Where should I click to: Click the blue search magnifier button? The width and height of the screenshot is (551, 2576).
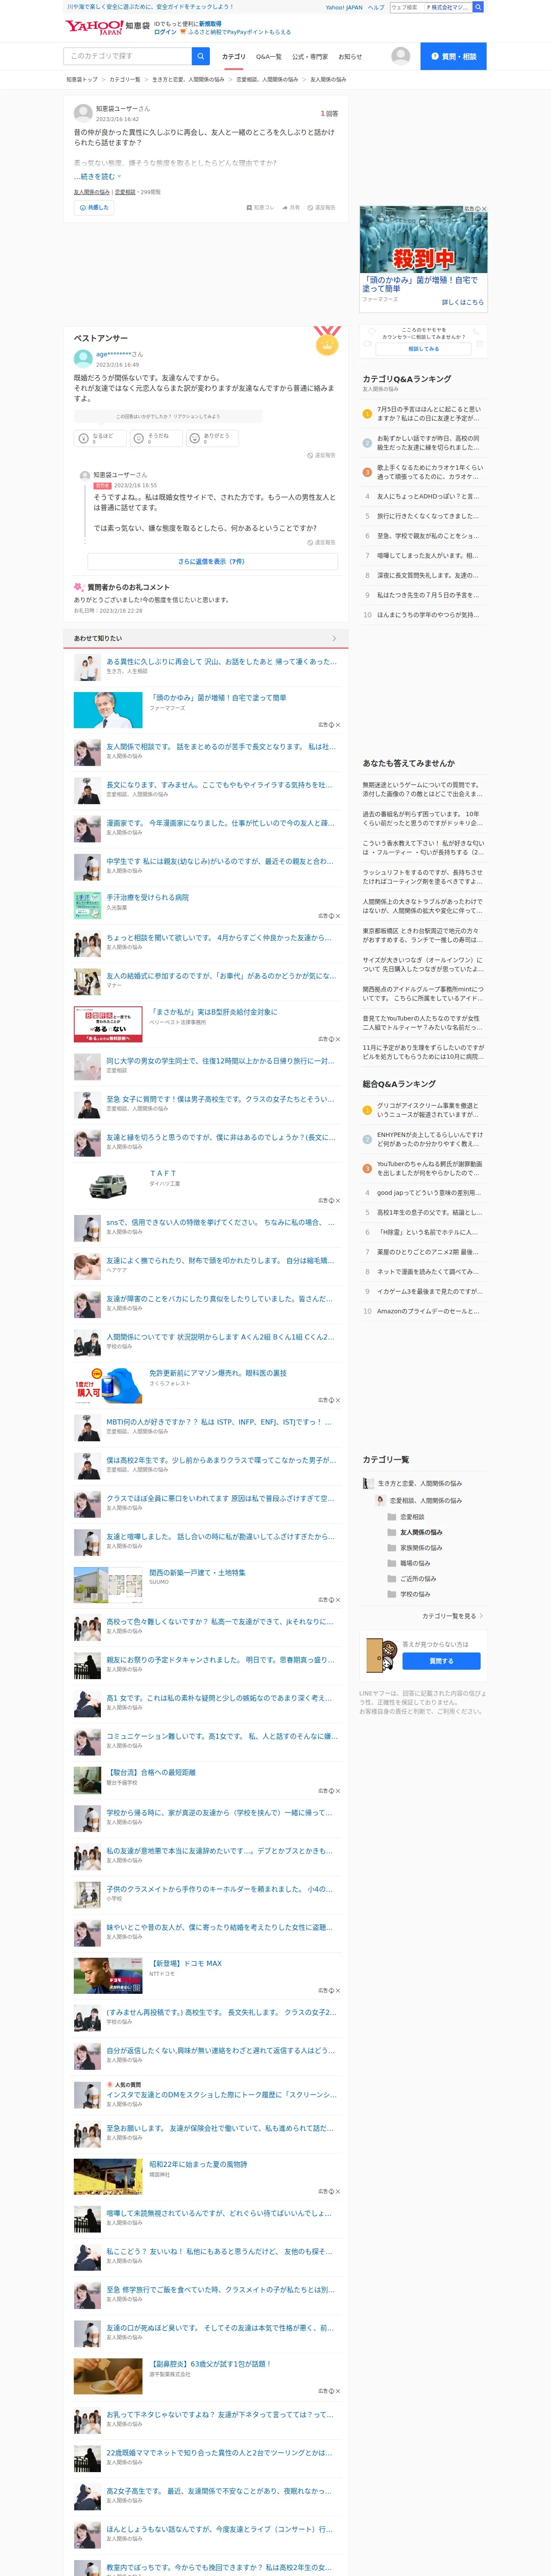pos(200,56)
